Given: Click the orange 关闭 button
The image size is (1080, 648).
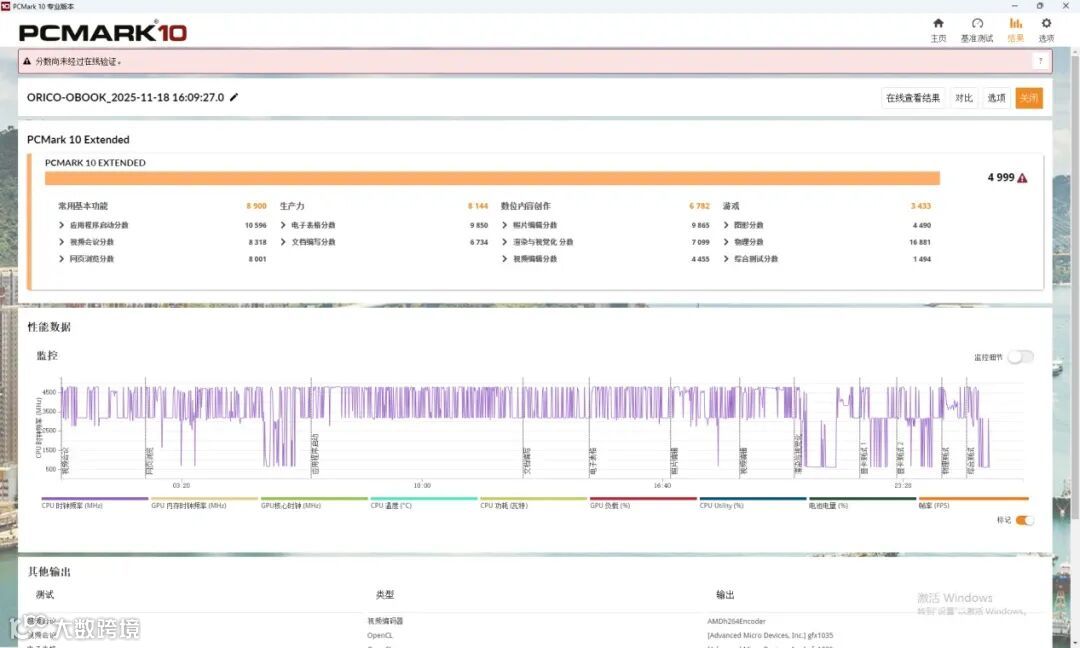Looking at the screenshot, I should coord(1028,98).
